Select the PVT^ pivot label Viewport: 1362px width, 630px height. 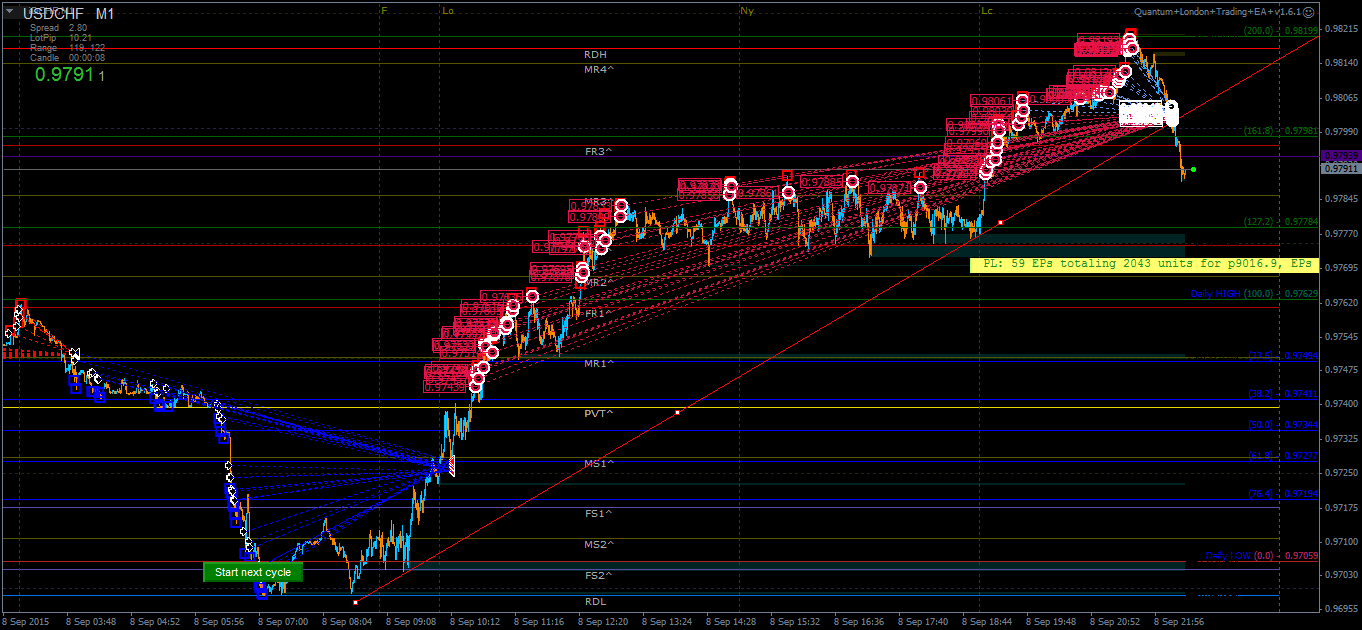click(599, 414)
